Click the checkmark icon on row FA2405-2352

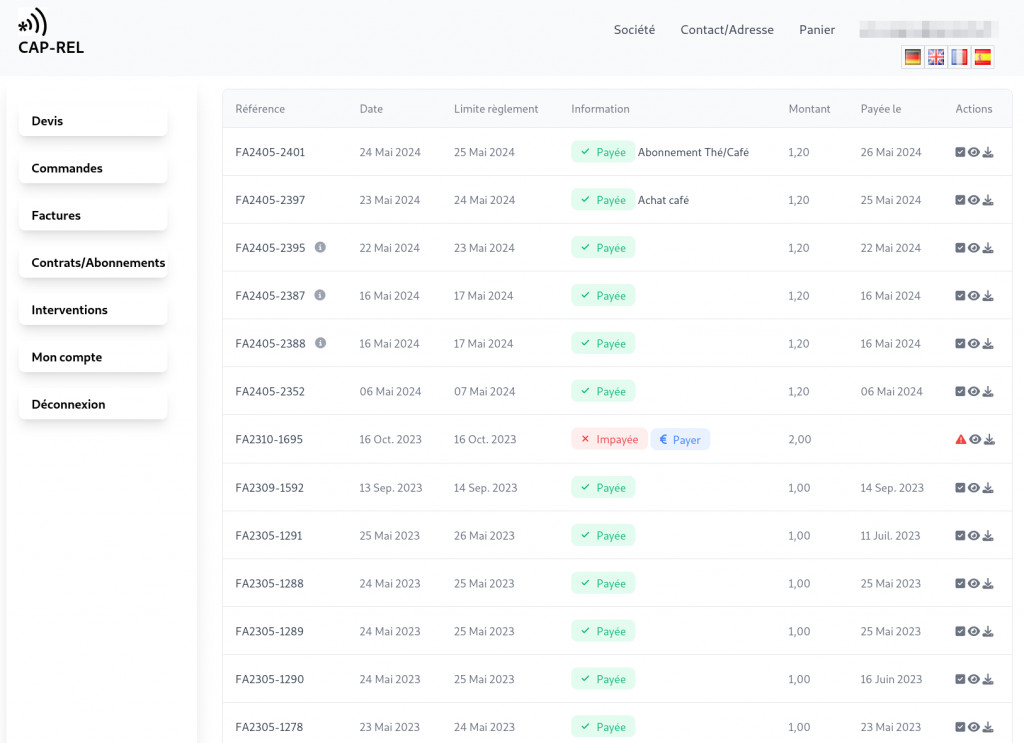coord(960,392)
